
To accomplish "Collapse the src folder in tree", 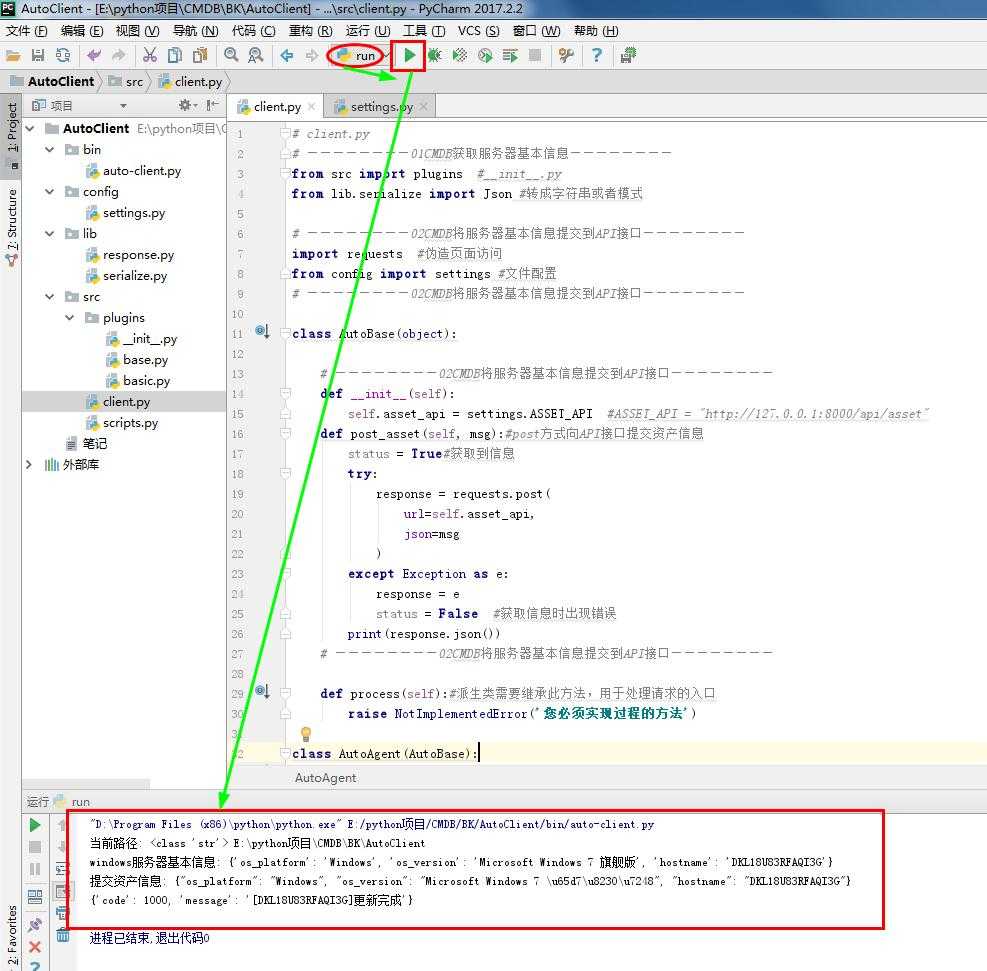I will click(x=50, y=297).
